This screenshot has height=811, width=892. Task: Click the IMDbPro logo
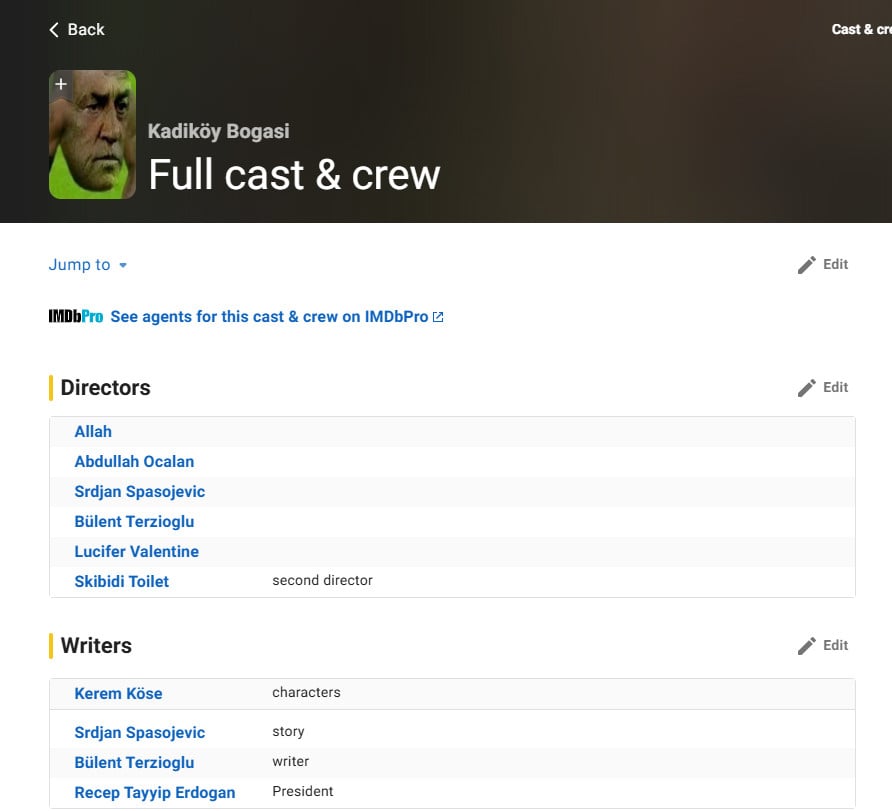tap(76, 316)
